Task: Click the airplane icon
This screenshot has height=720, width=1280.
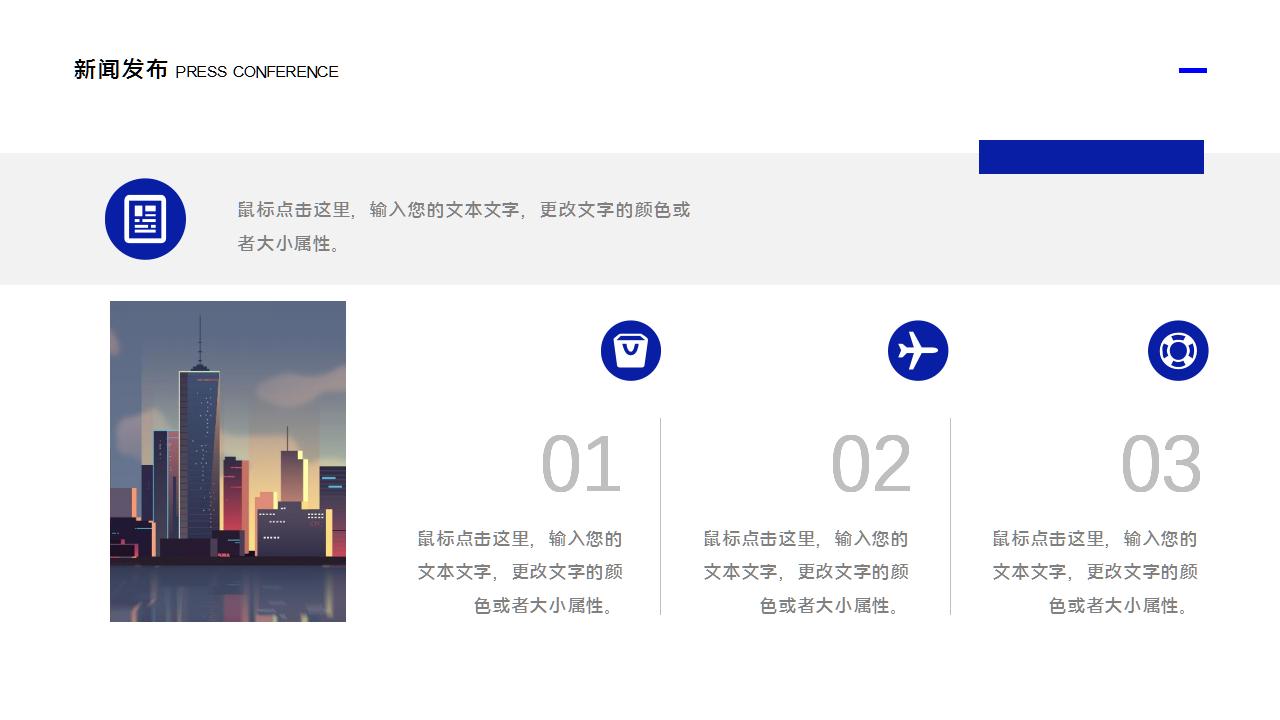Action: pyautogui.click(x=918, y=351)
